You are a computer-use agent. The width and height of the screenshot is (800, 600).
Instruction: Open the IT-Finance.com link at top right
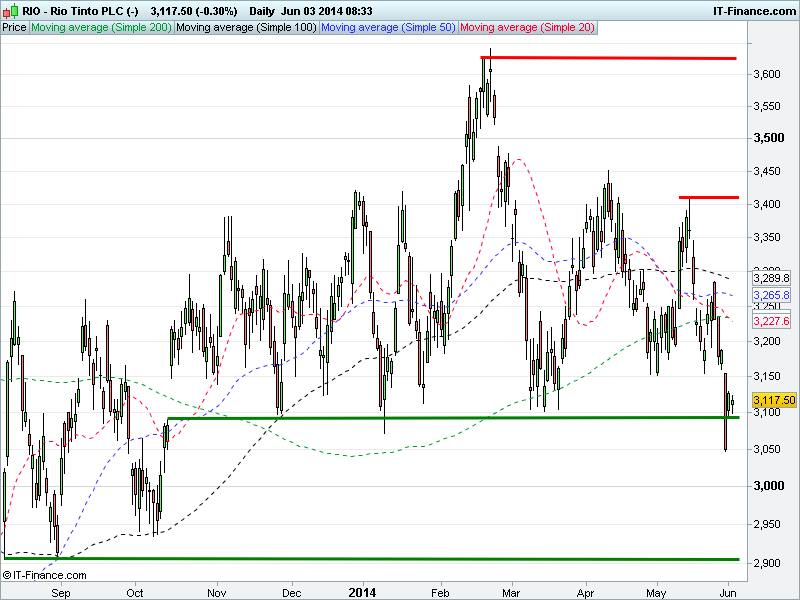coord(753,11)
